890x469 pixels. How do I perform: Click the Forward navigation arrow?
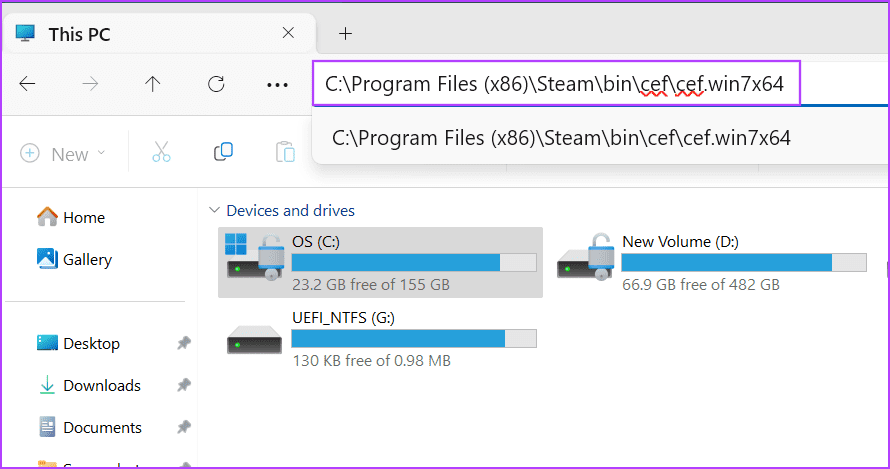pos(90,84)
